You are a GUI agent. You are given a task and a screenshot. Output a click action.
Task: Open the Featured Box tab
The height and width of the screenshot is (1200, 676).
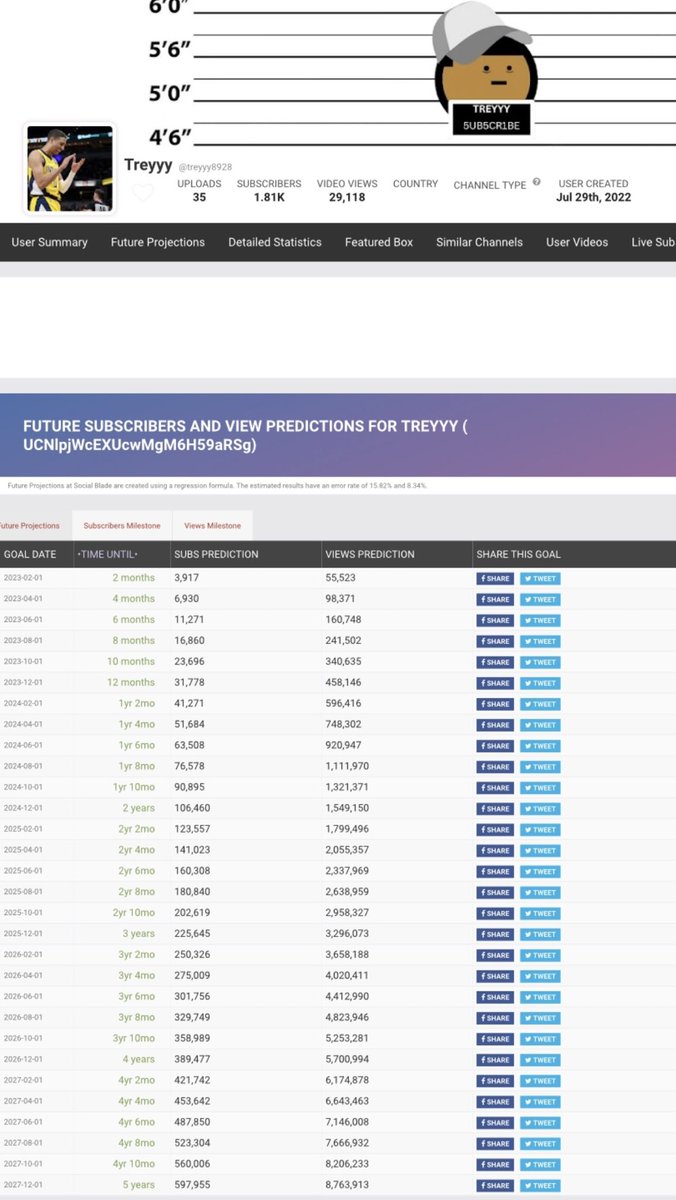tap(379, 242)
